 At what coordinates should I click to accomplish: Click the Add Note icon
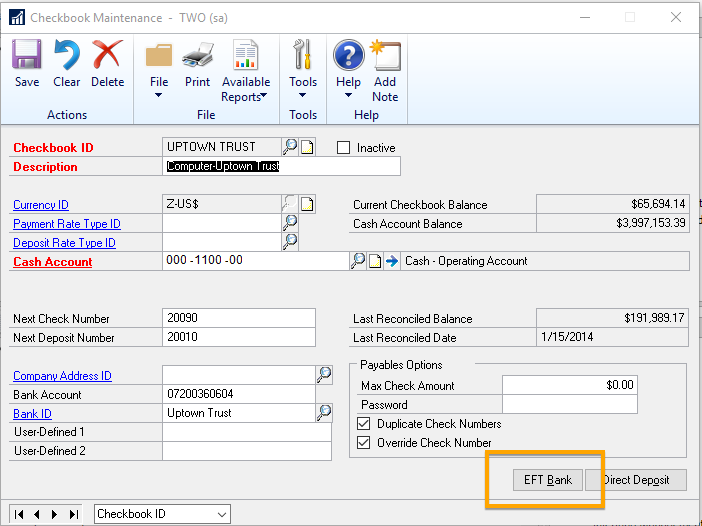385,56
